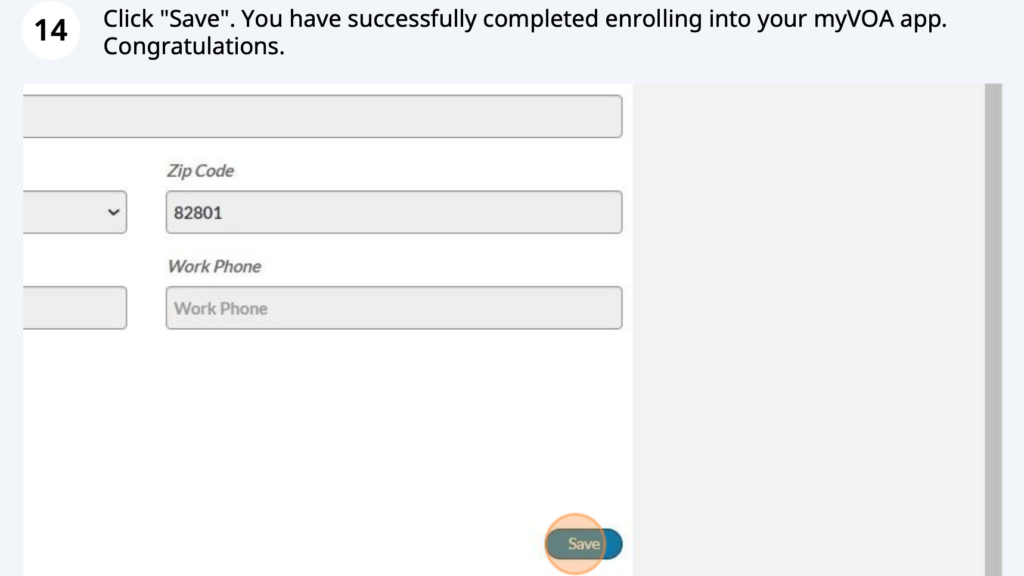The image size is (1024, 576).
Task: Focus the Zip Code input field
Action: click(x=394, y=212)
